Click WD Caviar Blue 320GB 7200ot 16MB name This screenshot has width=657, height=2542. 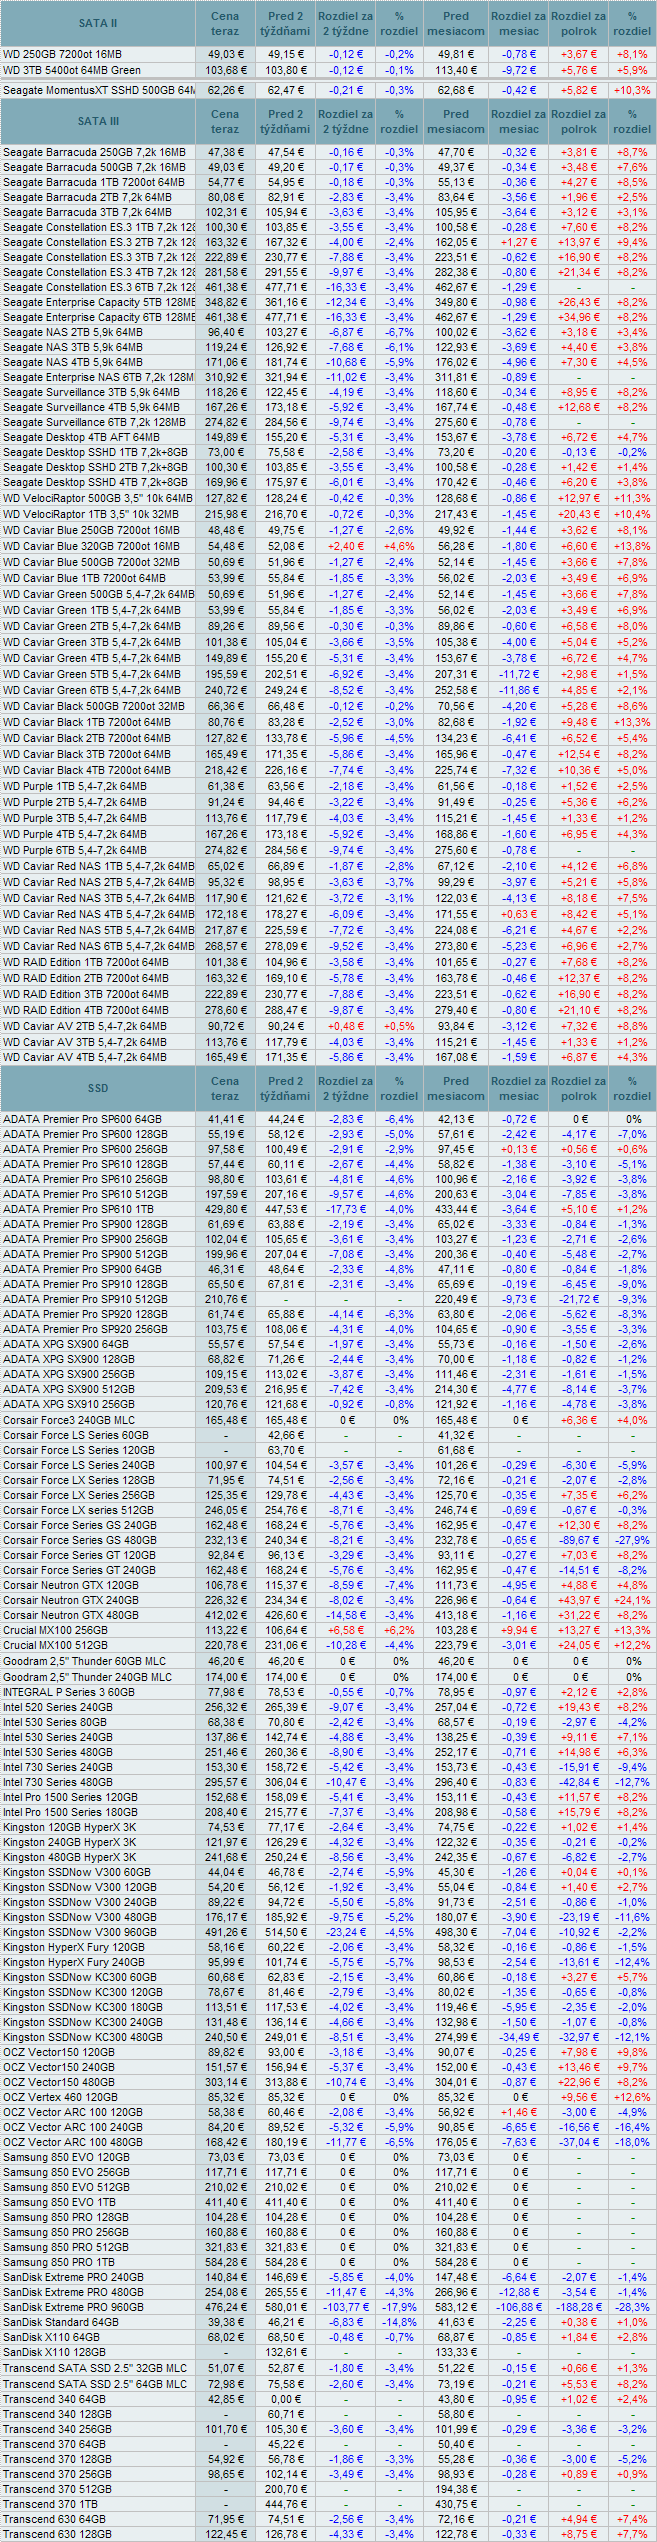tap(92, 547)
